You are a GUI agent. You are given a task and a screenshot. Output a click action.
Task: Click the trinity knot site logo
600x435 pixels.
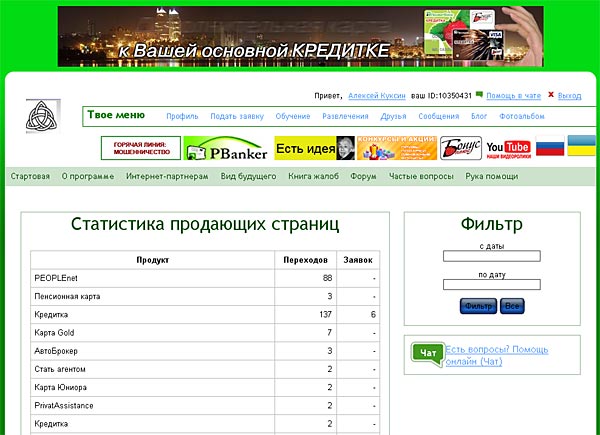click(x=43, y=116)
